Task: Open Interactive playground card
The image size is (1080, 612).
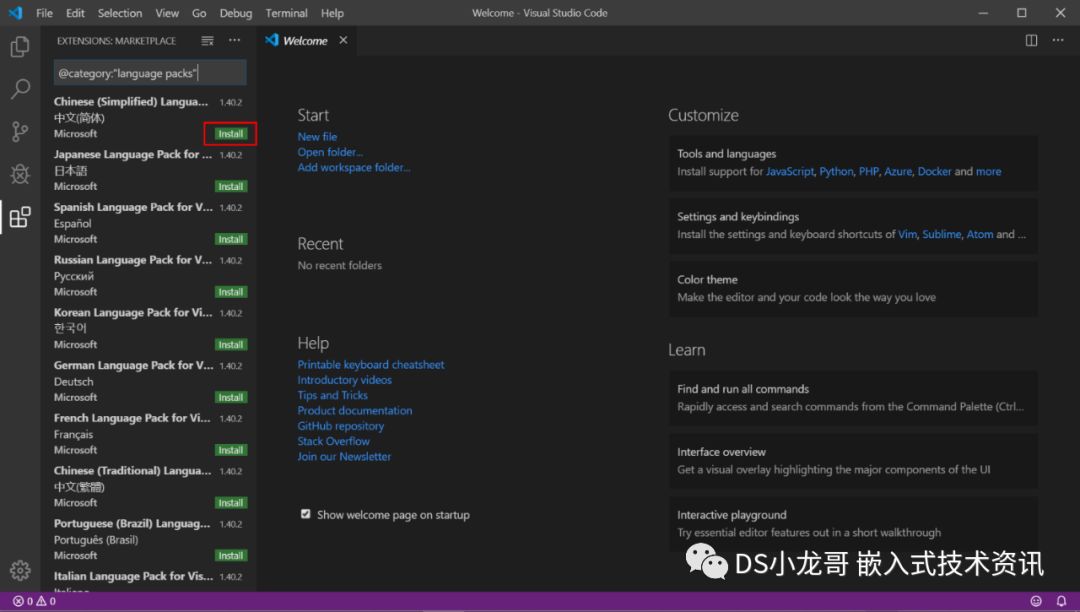Action: 853,523
